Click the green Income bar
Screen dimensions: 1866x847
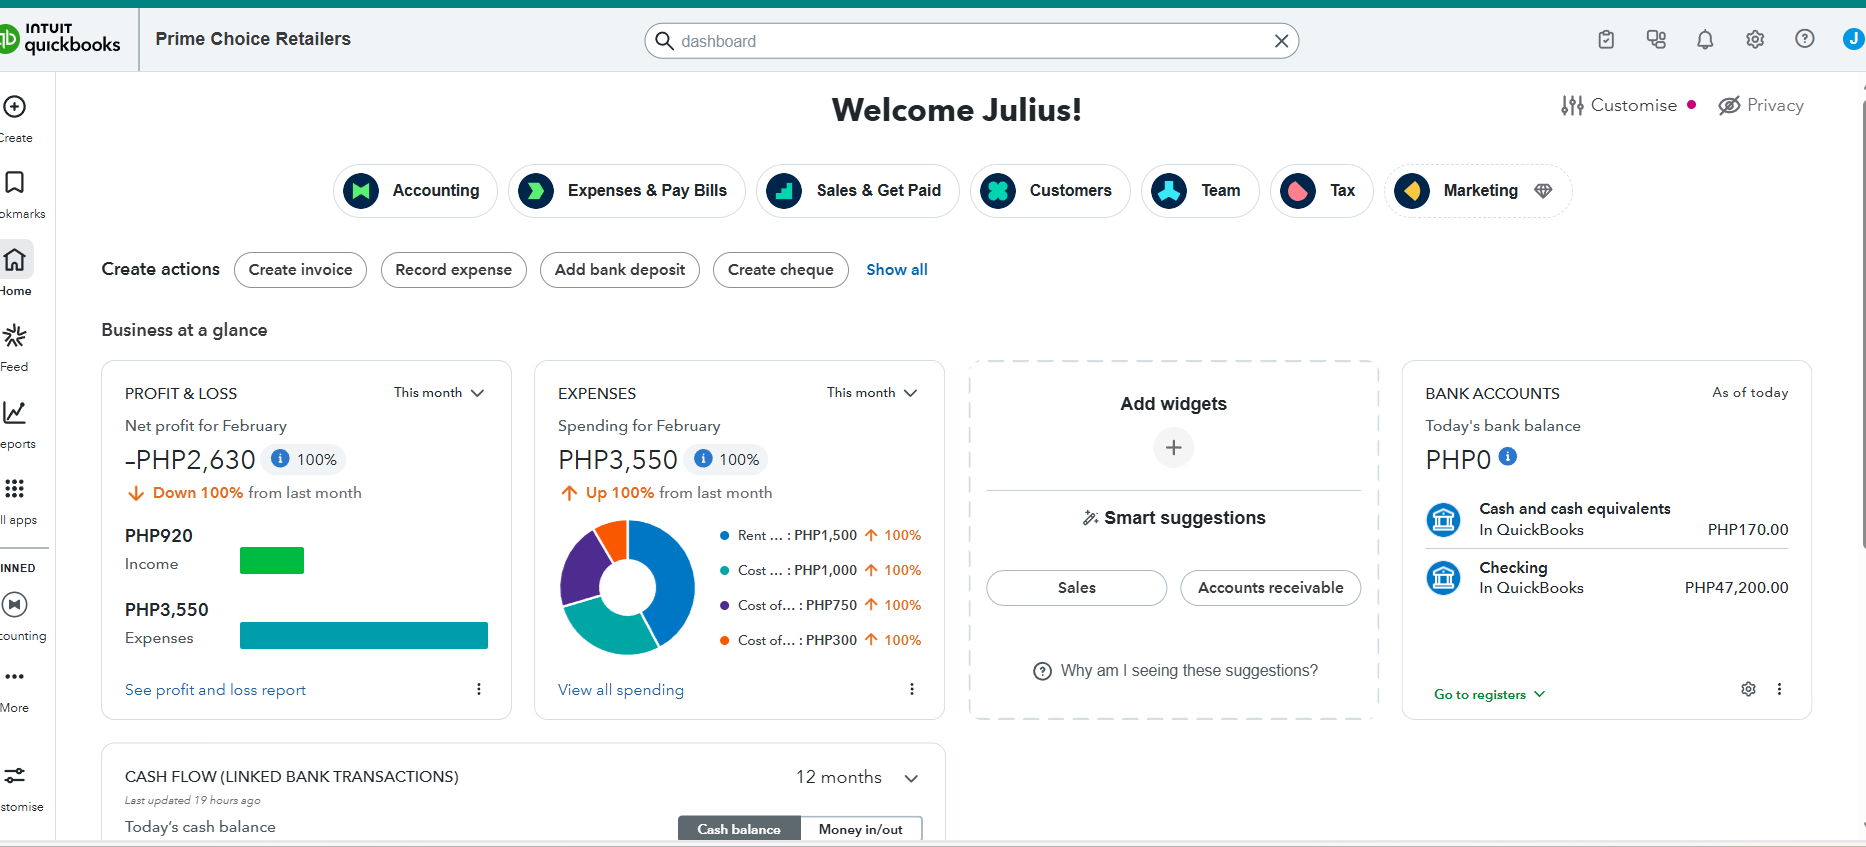pyautogui.click(x=272, y=561)
